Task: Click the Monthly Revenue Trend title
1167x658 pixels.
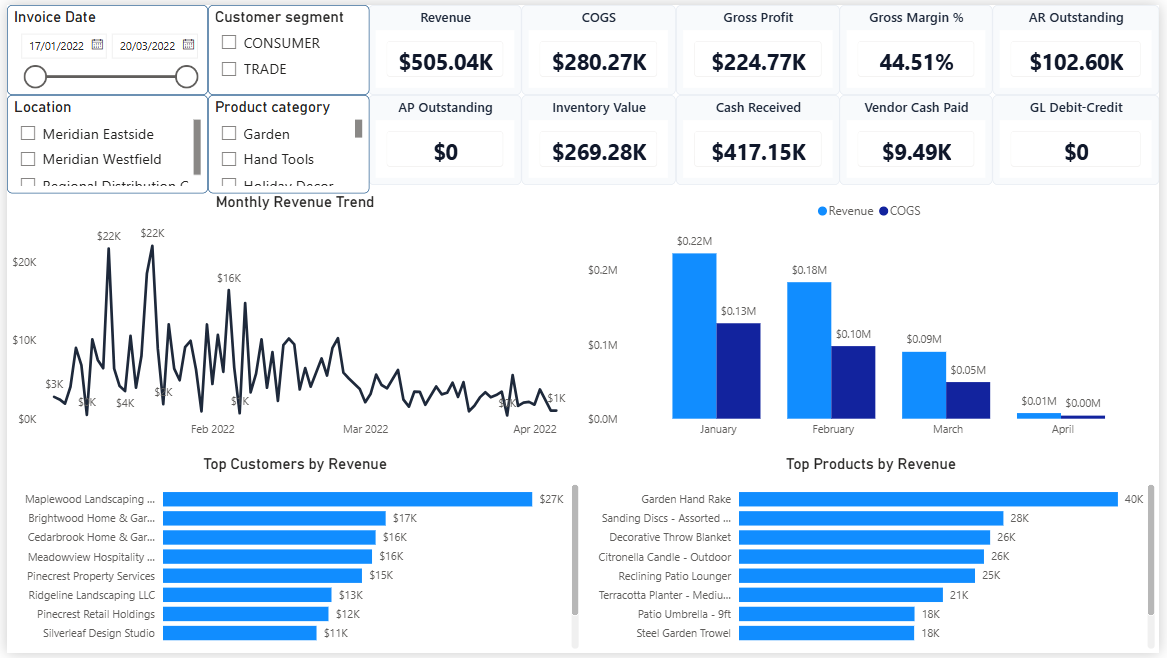Action: point(295,202)
